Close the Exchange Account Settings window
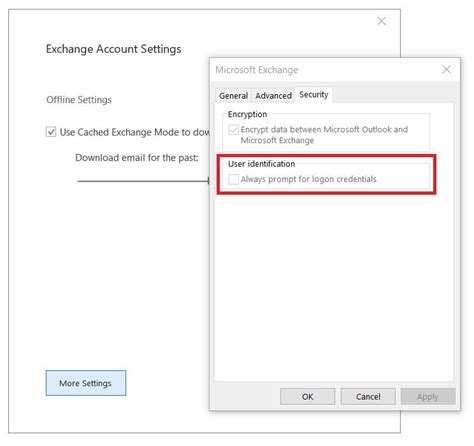The image size is (474, 446). [381, 21]
